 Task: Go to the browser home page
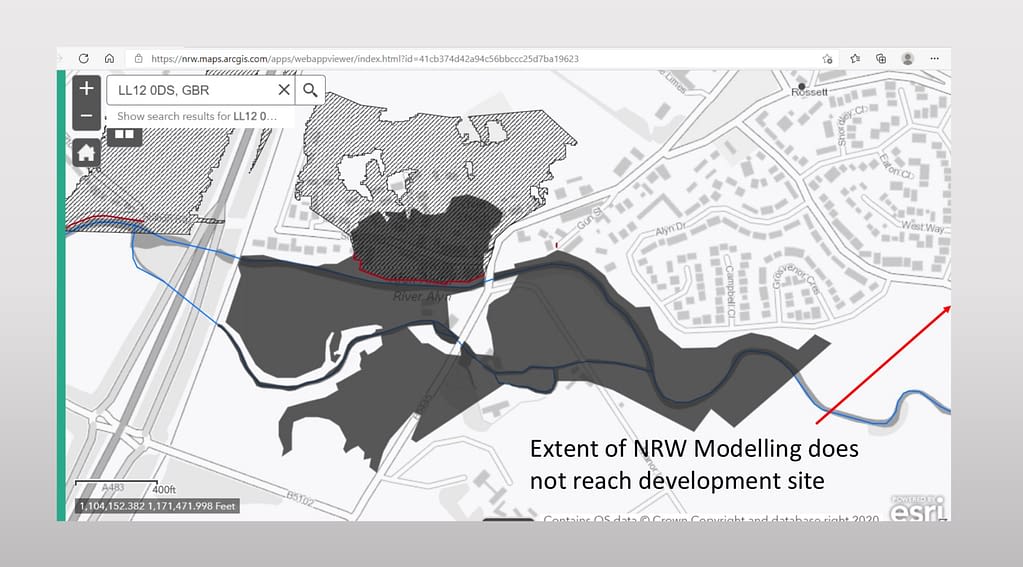tap(109, 59)
